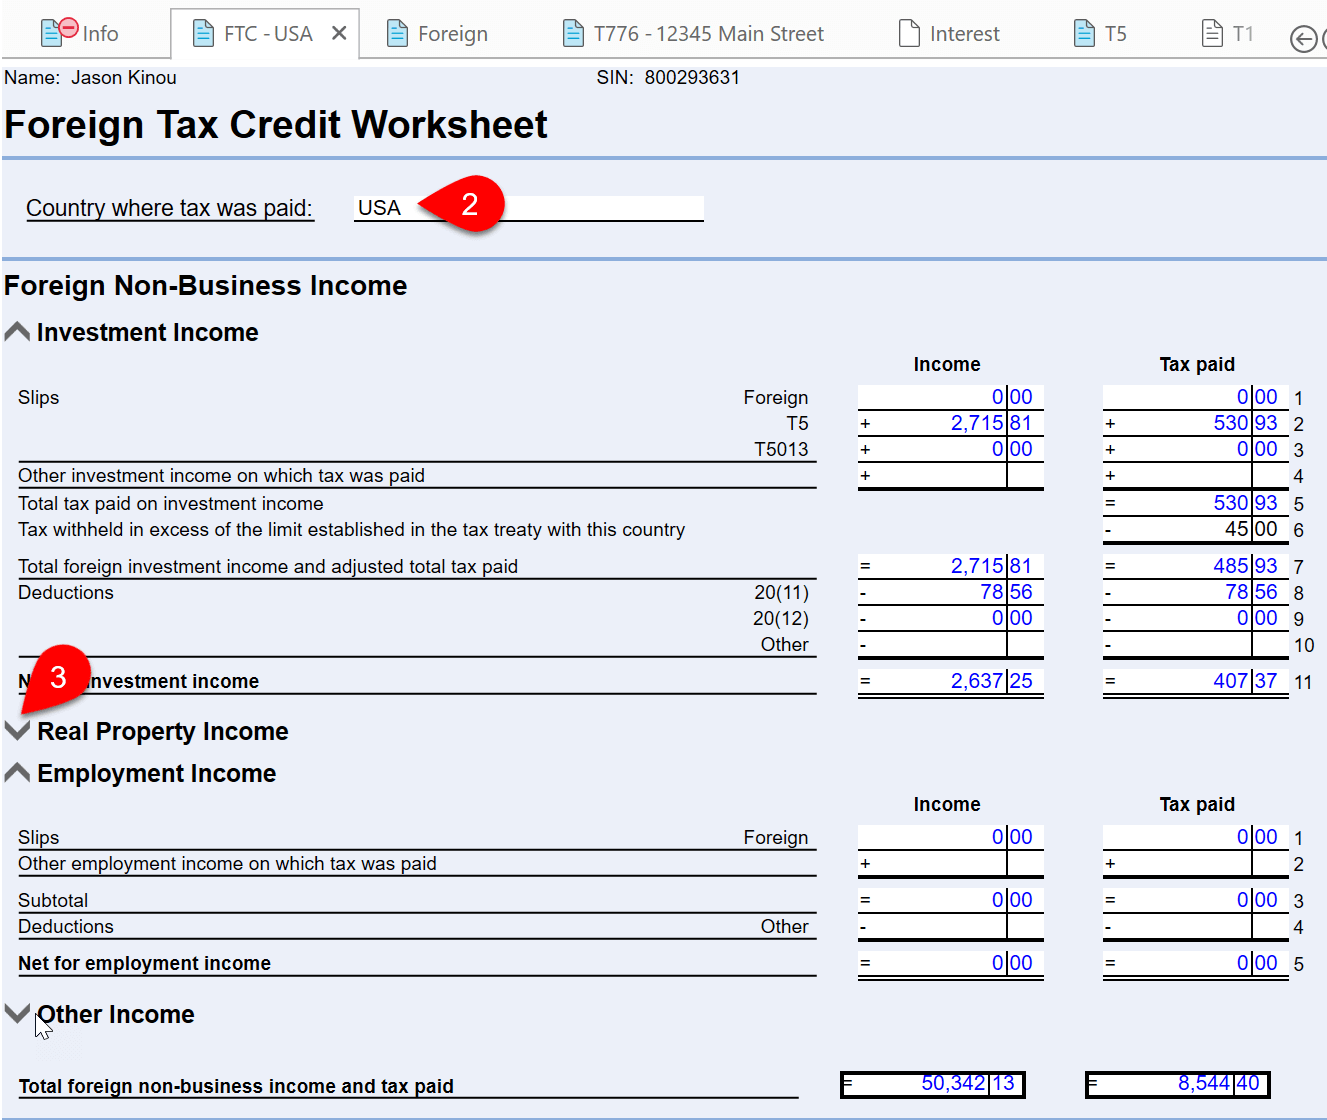1327x1120 pixels.
Task: Click the Country where tax was paid link
Action: (169, 207)
